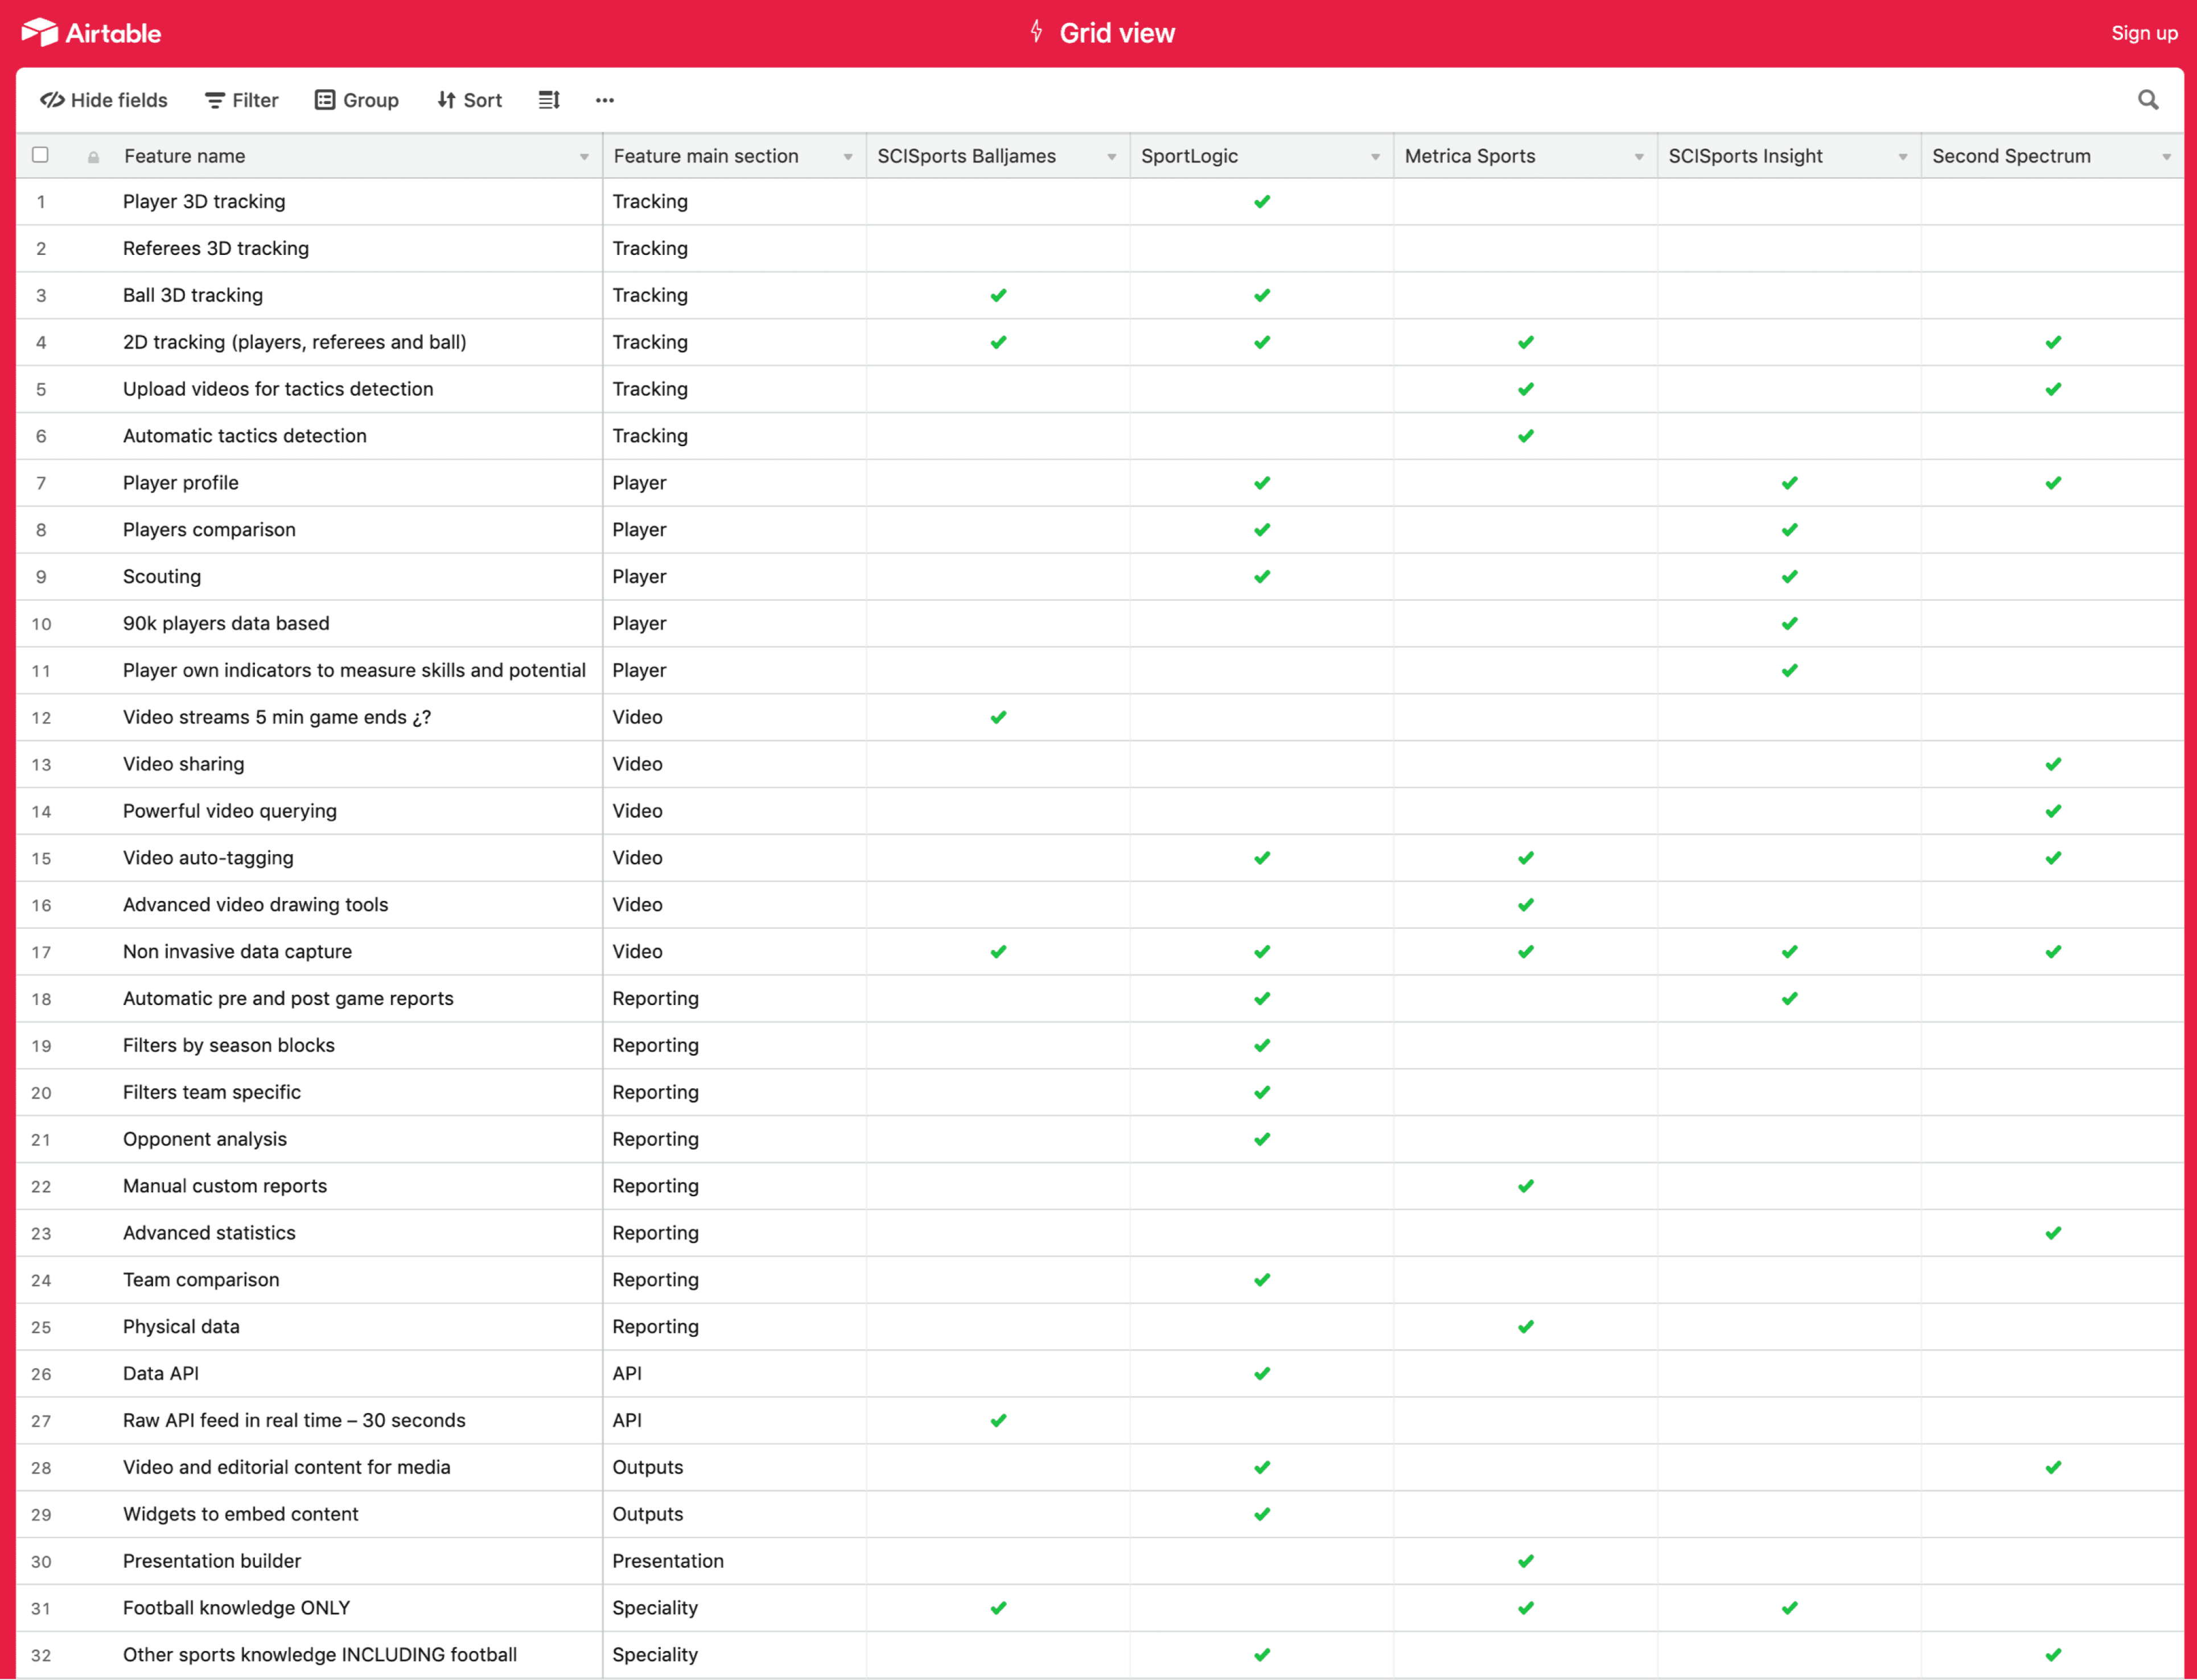Select 'Football knowledge ONLY' cell
The width and height of the screenshot is (2197, 1680).
[359, 1608]
